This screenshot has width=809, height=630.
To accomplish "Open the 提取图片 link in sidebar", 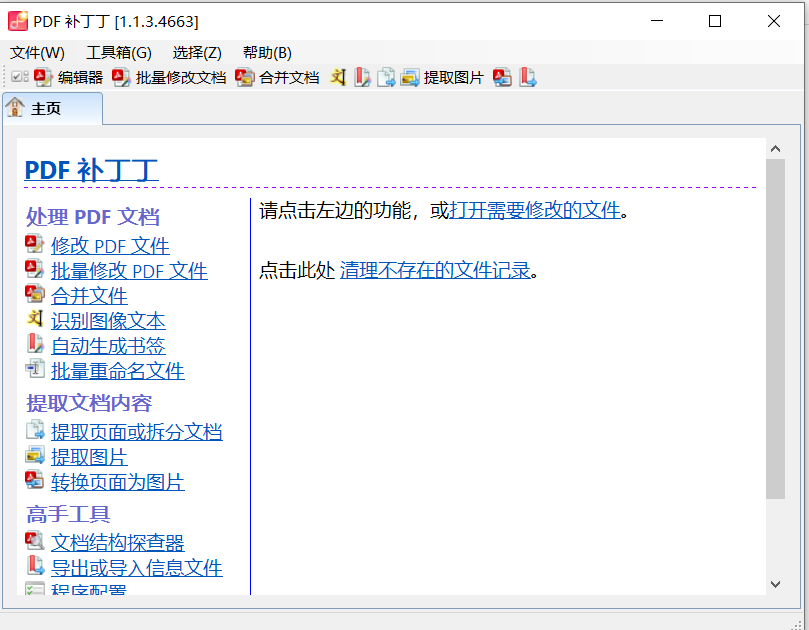I will [89, 457].
